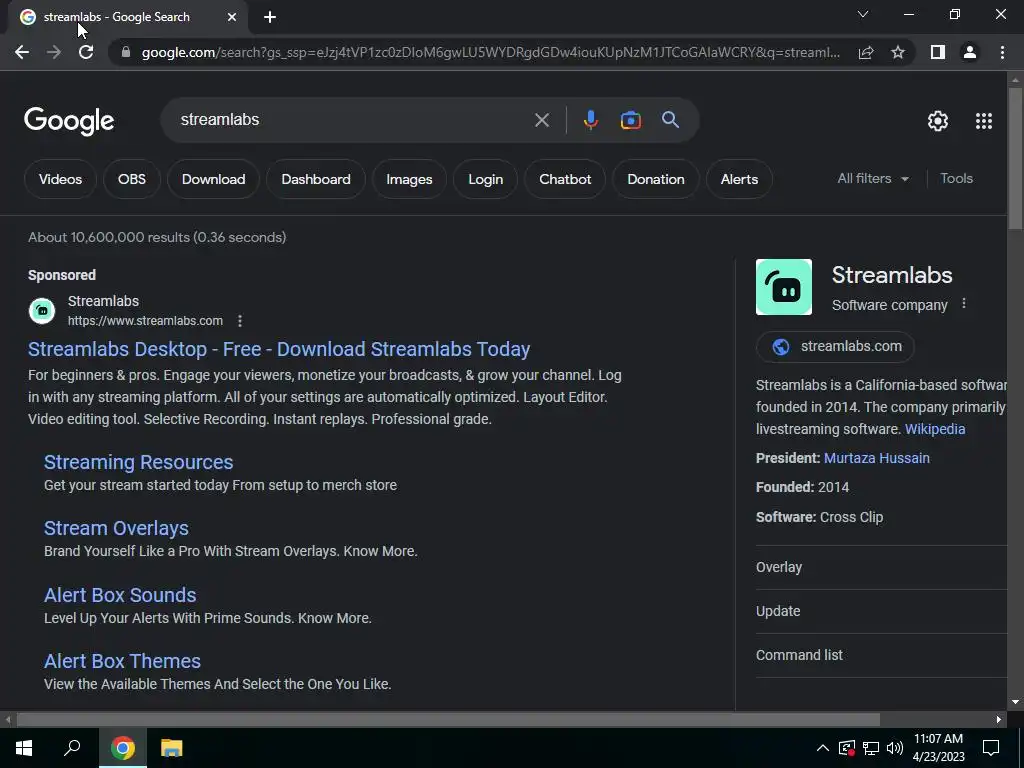Select the OBS search chip
1024x768 pixels.
pyautogui.click(x=132, y=179)
